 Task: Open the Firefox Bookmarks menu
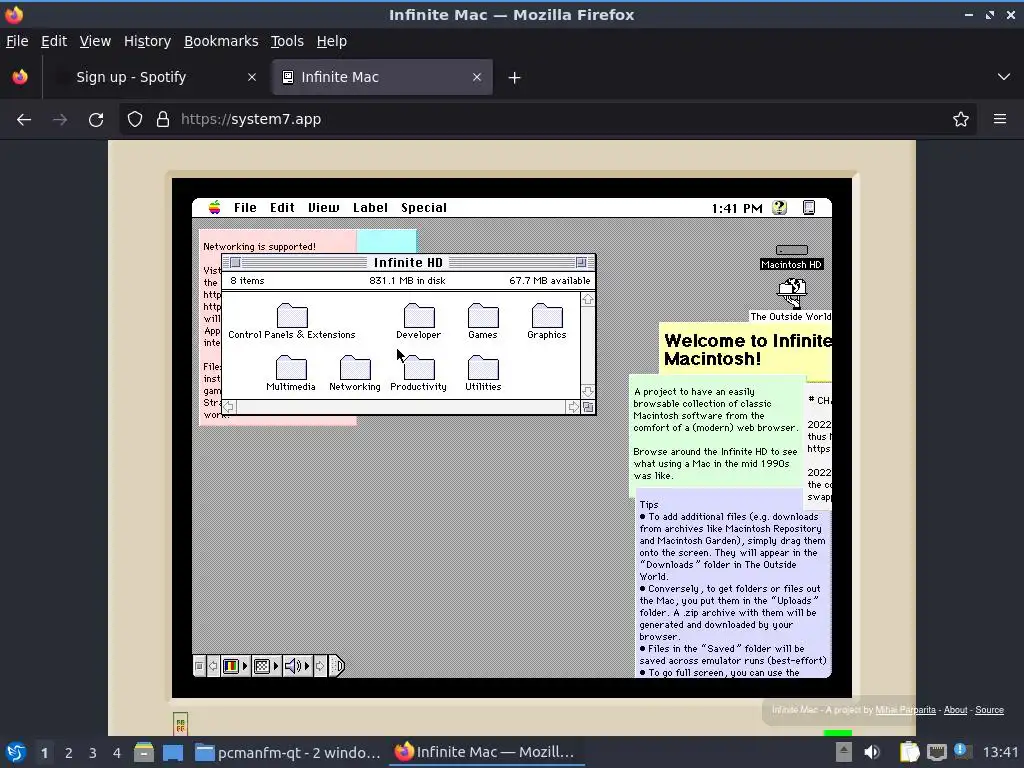coord(221,41)
